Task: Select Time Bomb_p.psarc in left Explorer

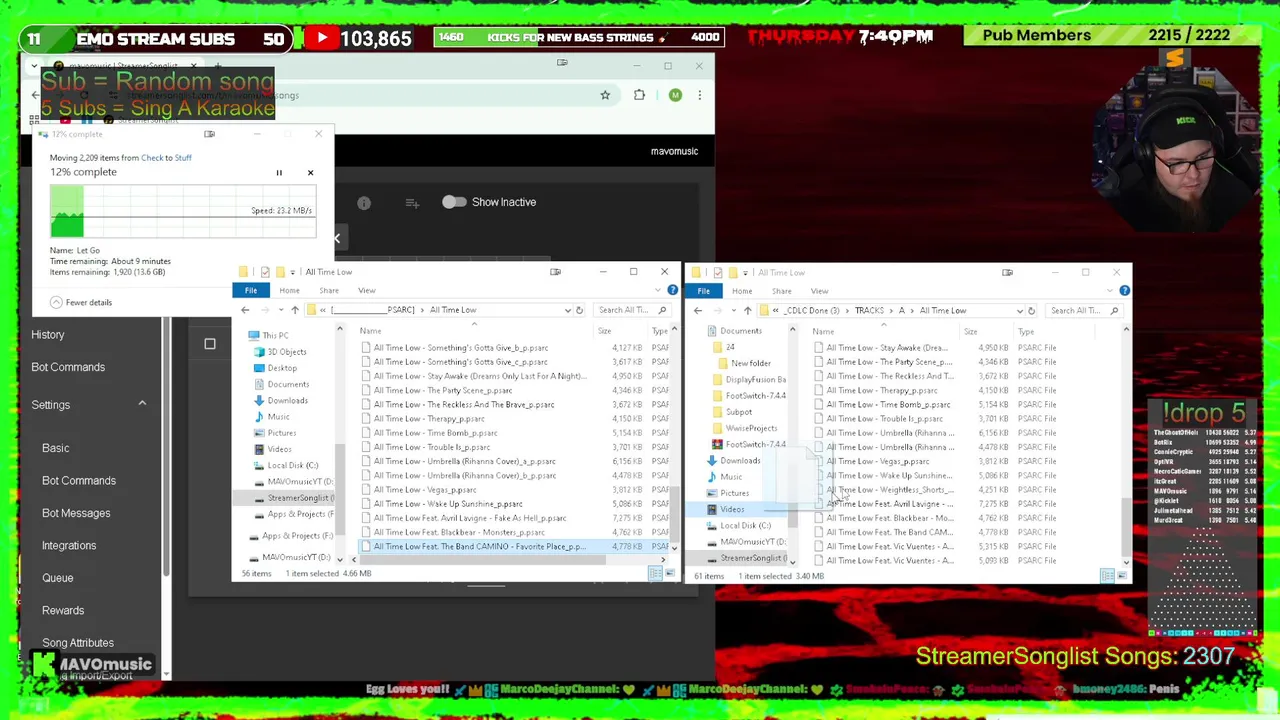Action: coord(435,433)
